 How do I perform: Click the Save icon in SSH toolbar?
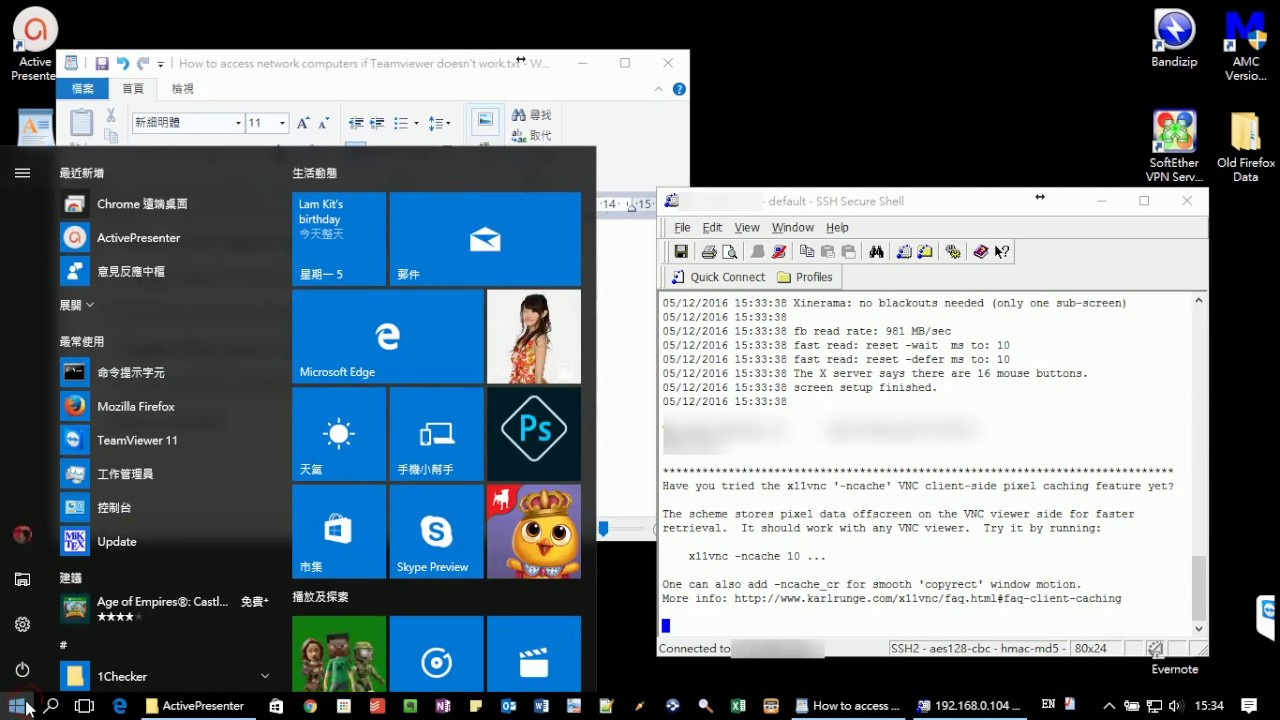tap(681, 252)
